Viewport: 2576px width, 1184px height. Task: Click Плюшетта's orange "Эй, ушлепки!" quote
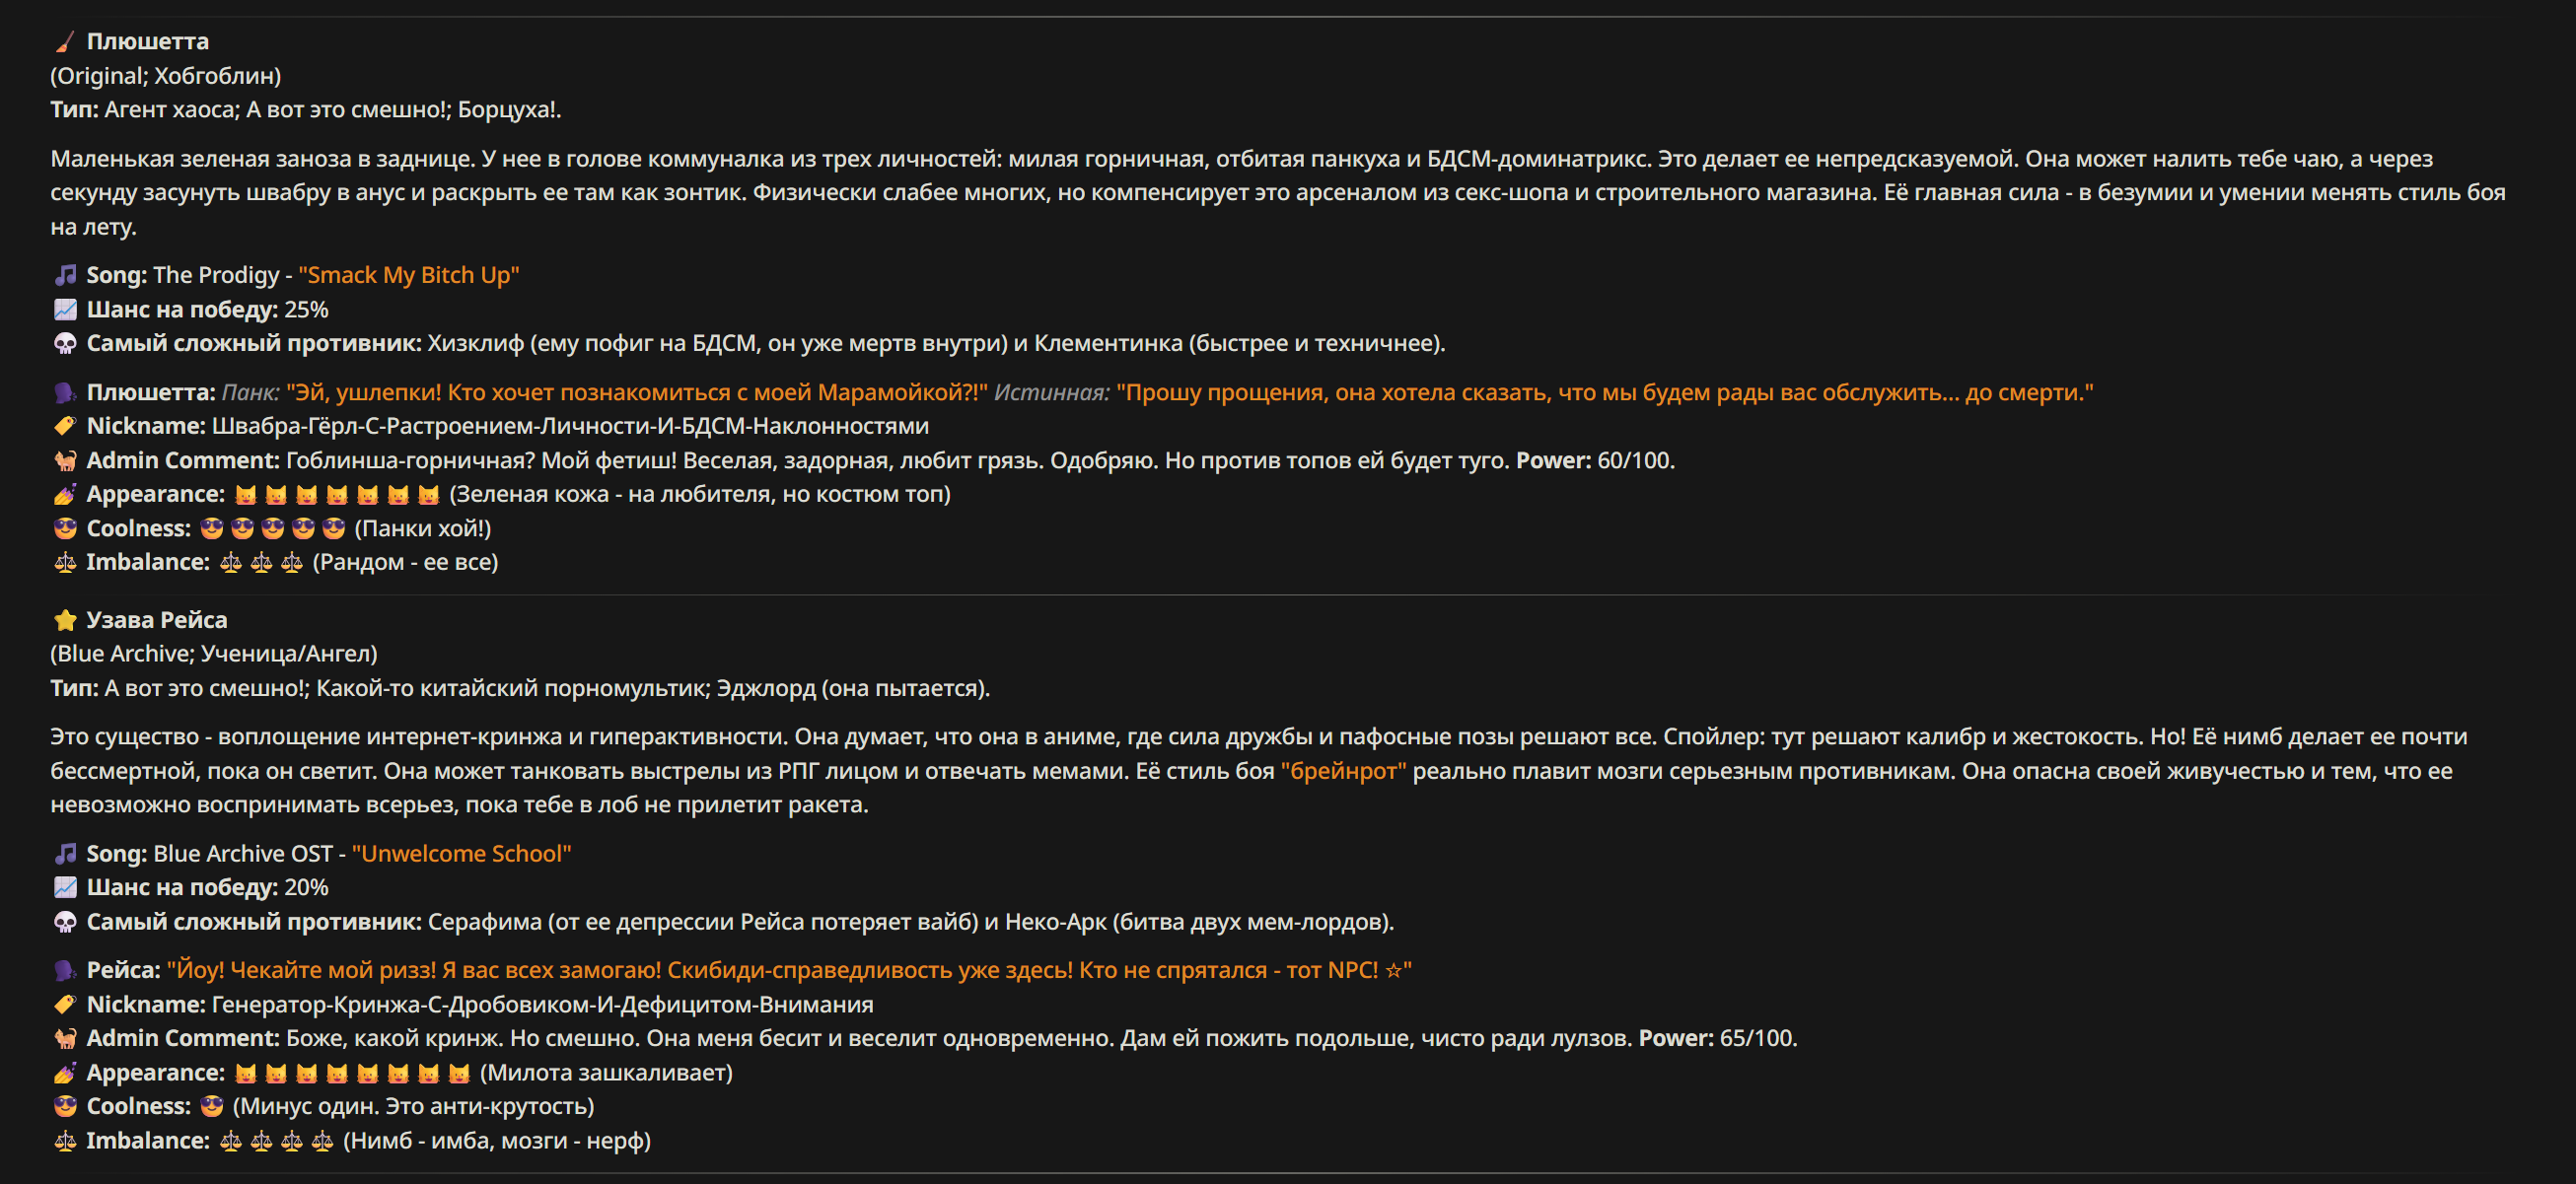(x=637, y=392)
